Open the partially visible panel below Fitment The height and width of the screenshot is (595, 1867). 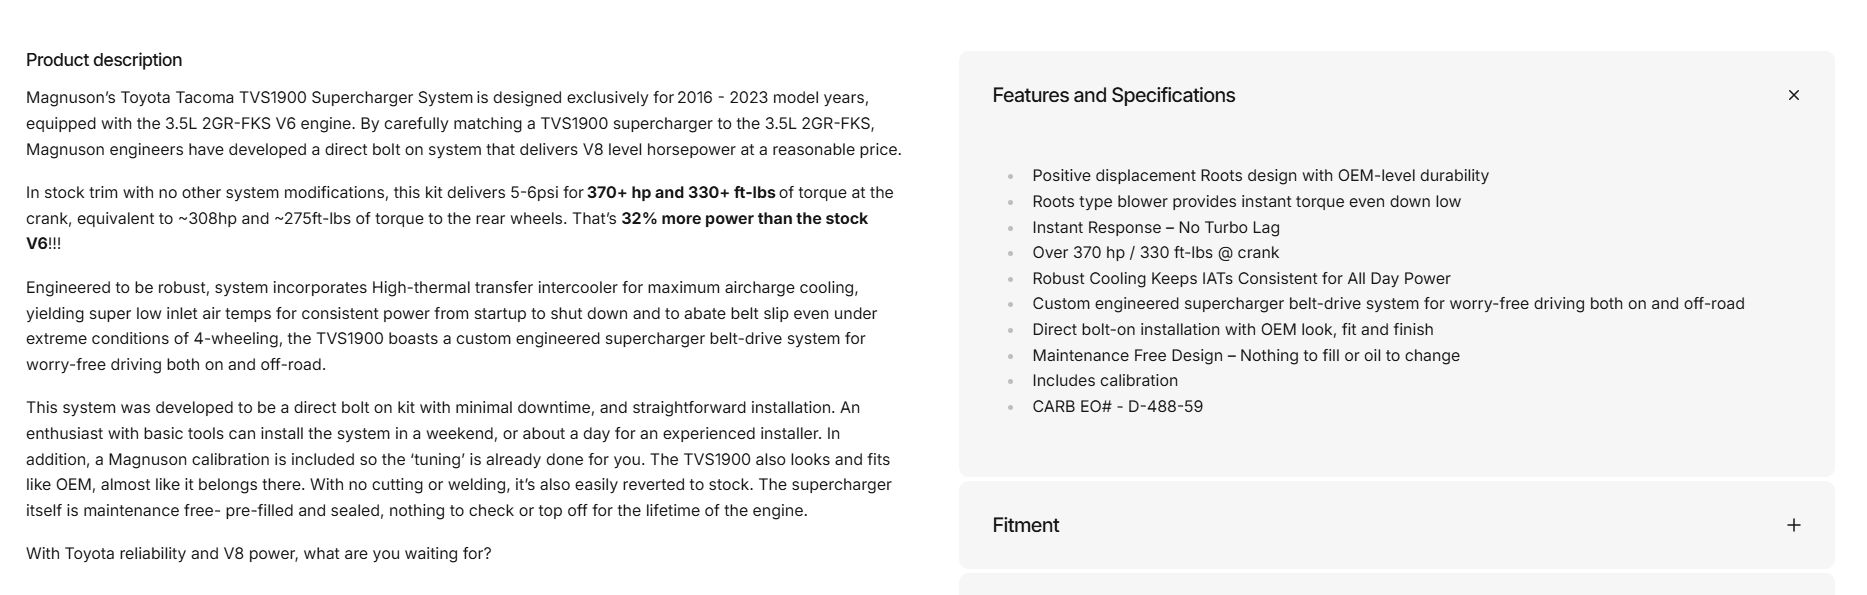point(1396,584)
